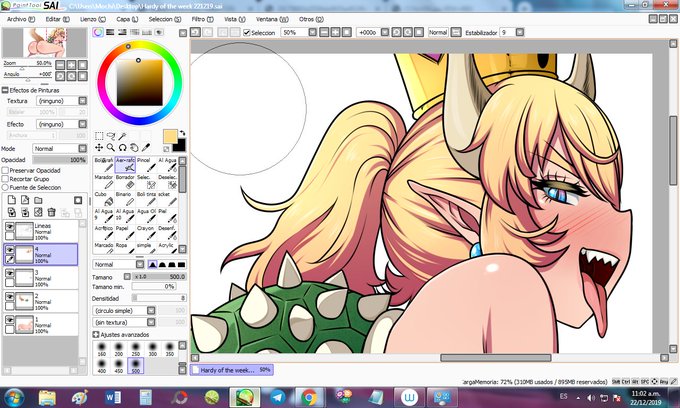Hide layer 4 visibility eye
680x408 pixels.
tap(10, 250)
